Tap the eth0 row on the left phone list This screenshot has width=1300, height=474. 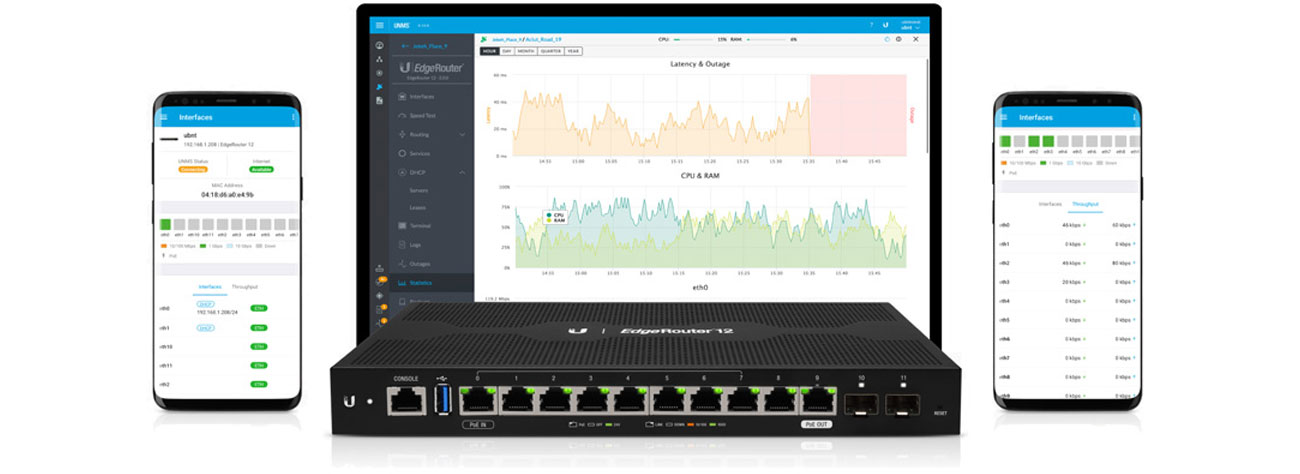tap(228, 309)
